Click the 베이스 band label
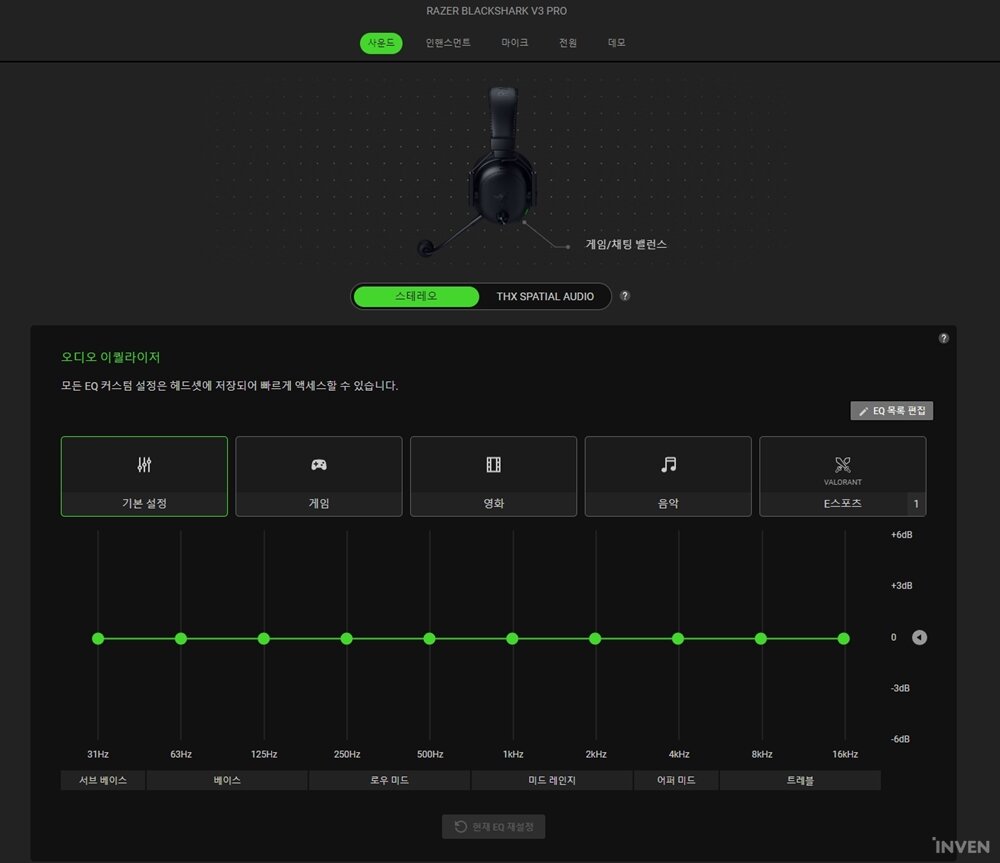This screenshot has height=863, width=1000. (227, 780)
